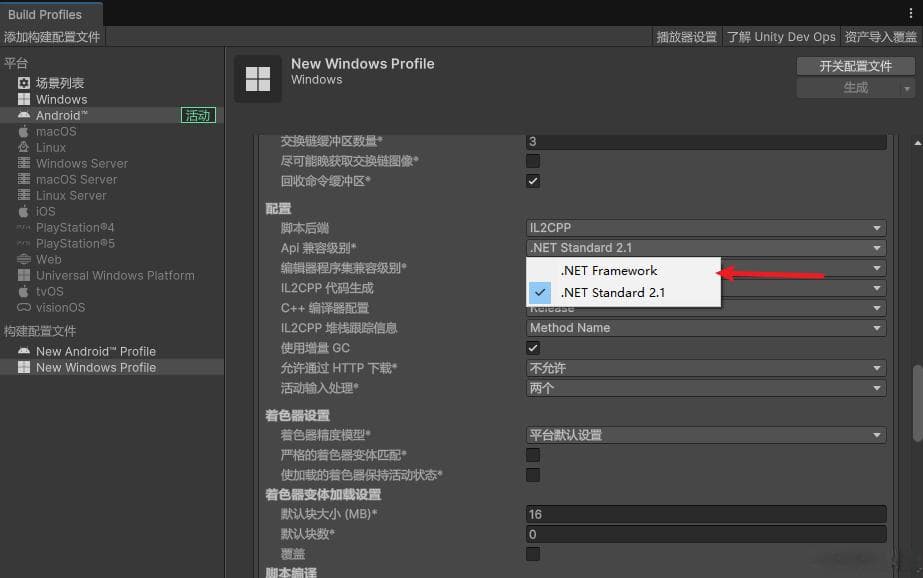This screenshot has width=923, height=578.
Task: Choose .NET Standard 2.1 from the popup
Action: click(x=623, y=293)
